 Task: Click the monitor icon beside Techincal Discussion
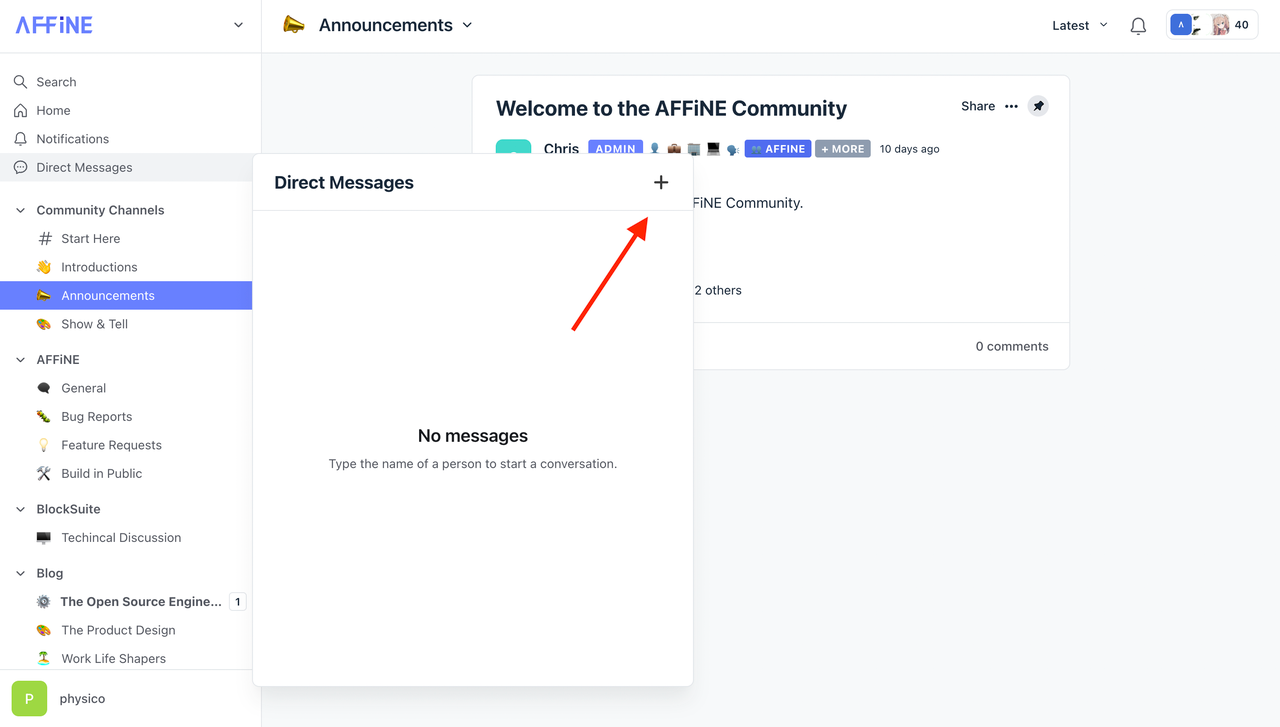[44, 538]
